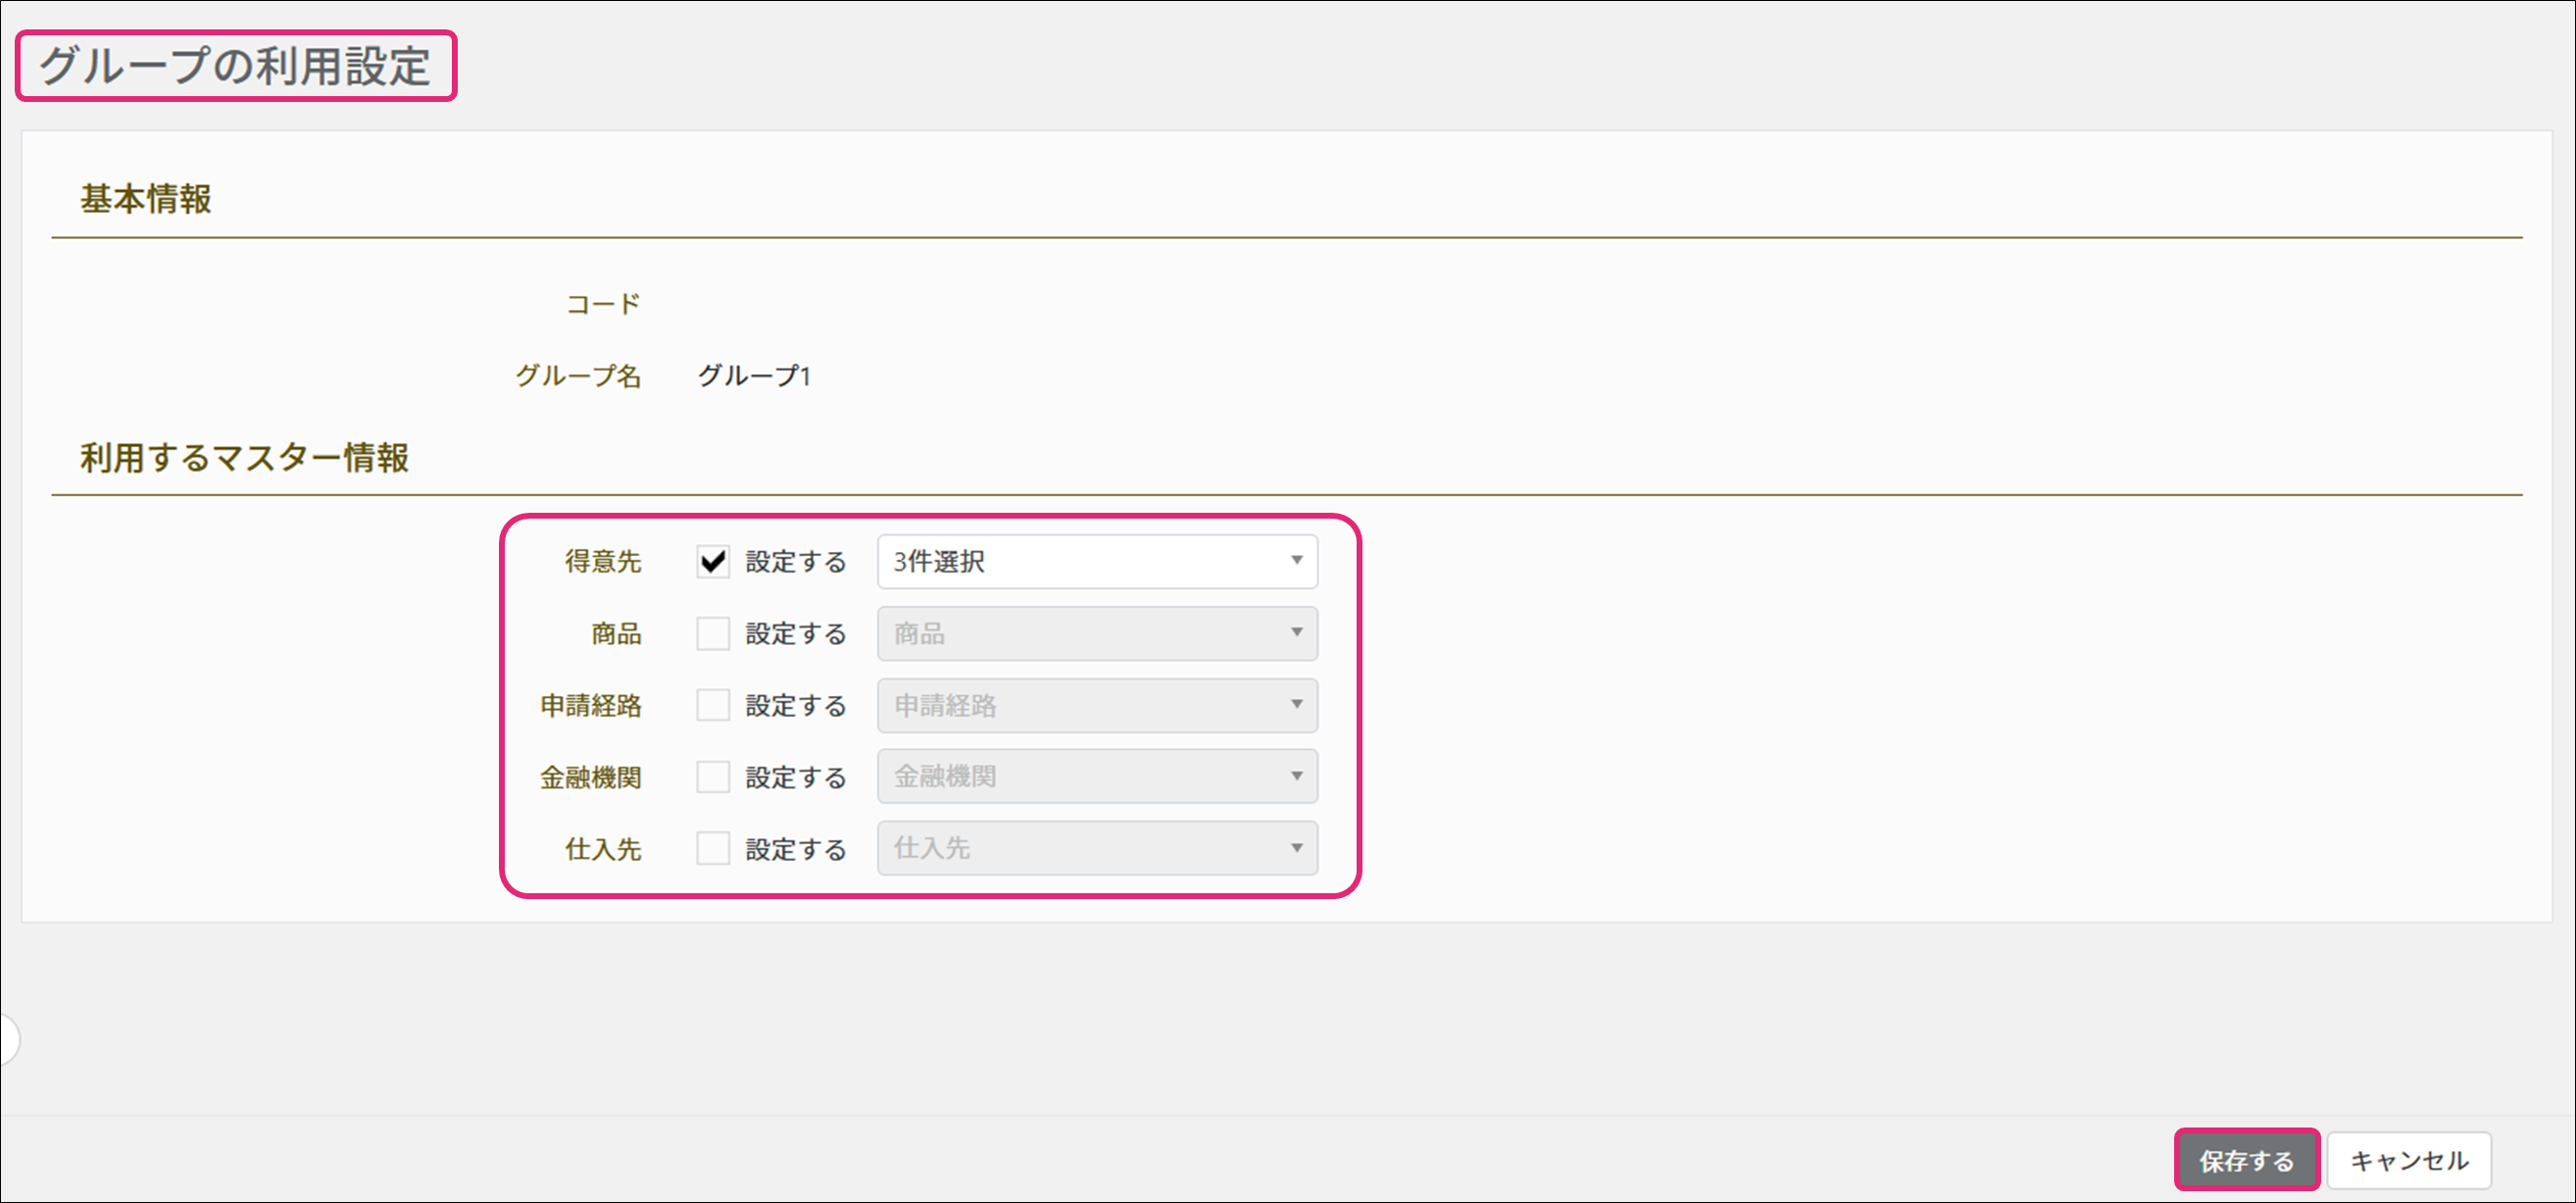Open the 得意先 3件選択 dropdown
This screenshot has height=1203, width=2576.
(x=1097, y=562)
